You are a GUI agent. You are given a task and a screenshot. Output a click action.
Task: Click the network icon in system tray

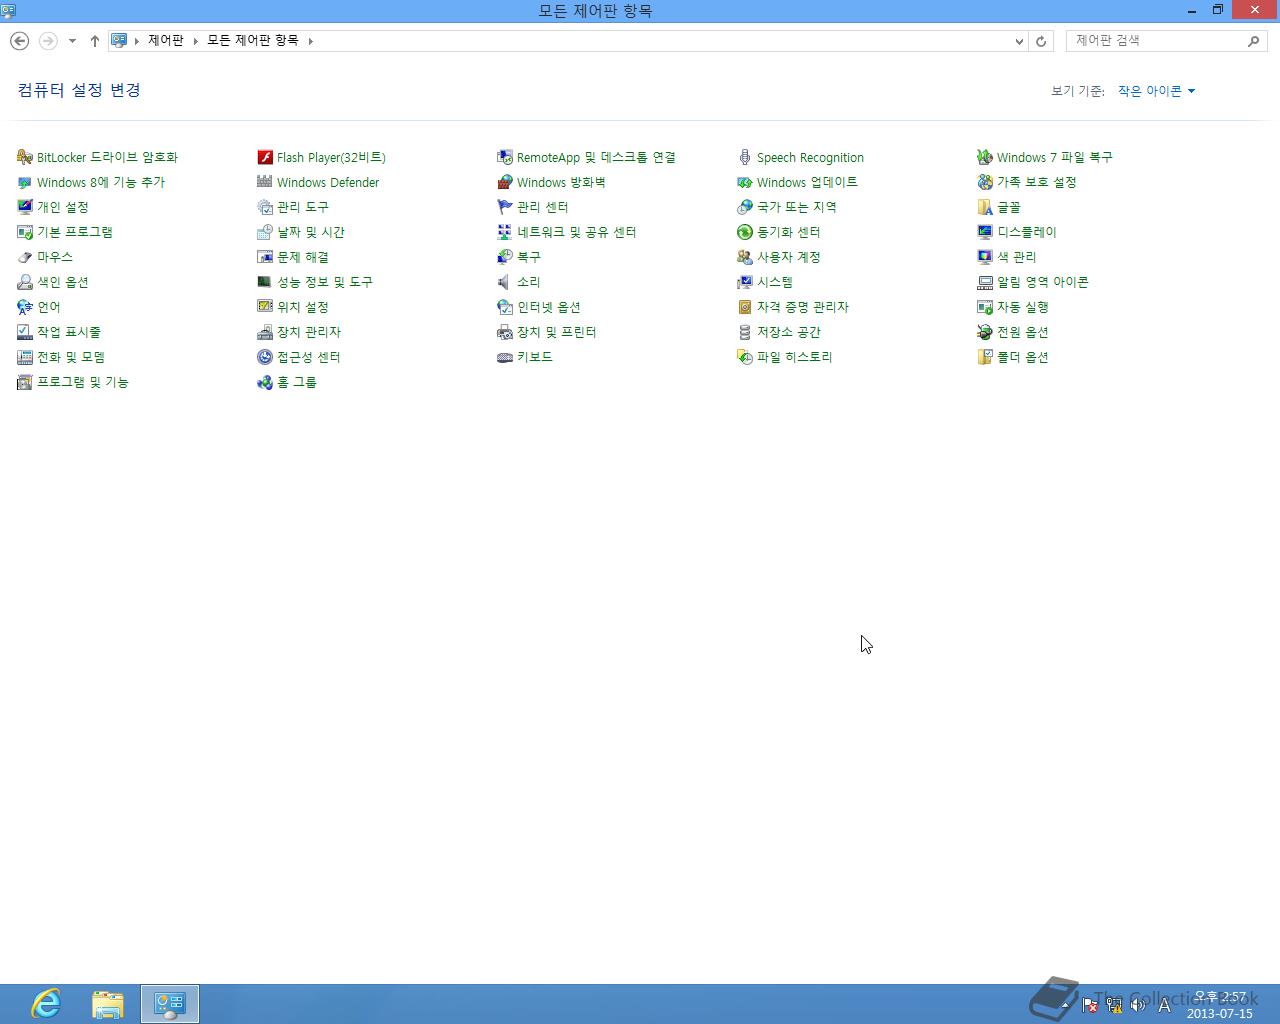coord(1114,1006)
